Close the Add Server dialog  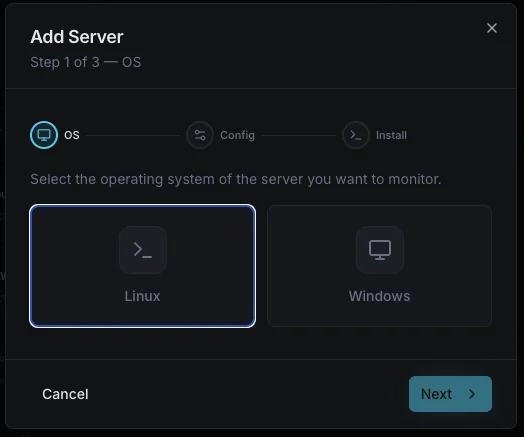click(x=492, y=28)
